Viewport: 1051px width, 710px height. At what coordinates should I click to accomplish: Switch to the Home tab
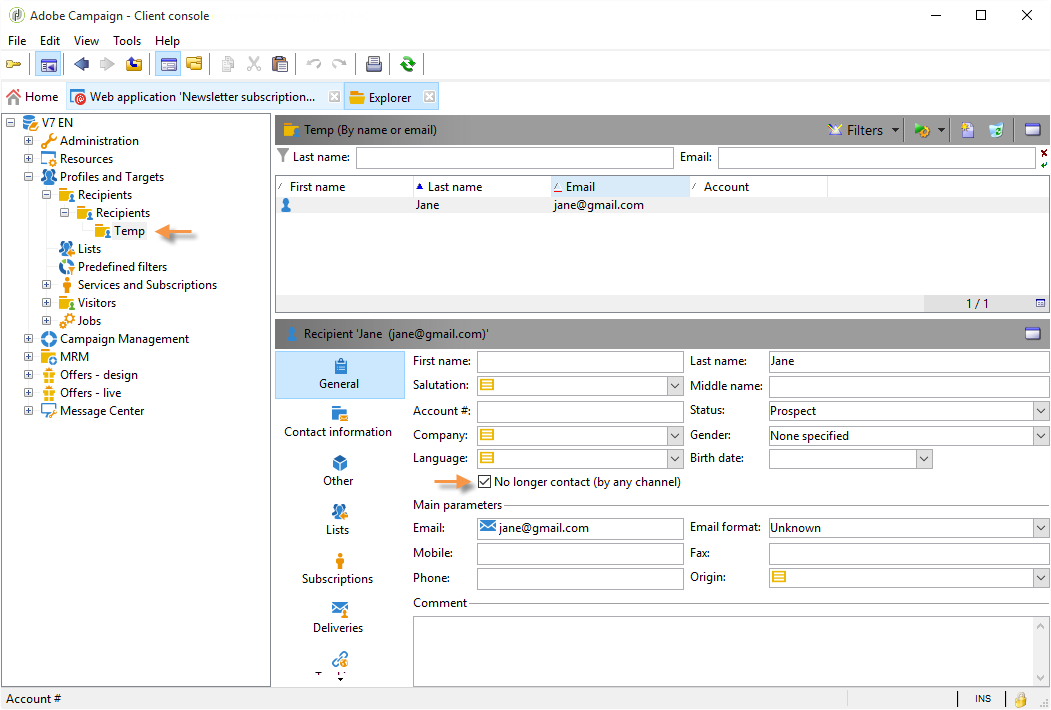pyautogui.click(x=32, y=97)
